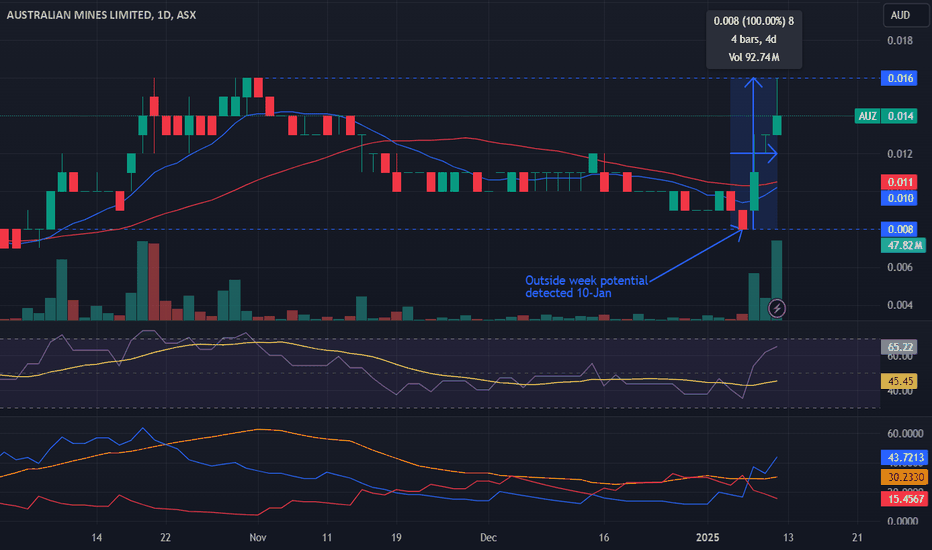The width and height of the screenshot is (932, 550).
Task: Click the 0.006 price scale value
Action: (899, 268)
